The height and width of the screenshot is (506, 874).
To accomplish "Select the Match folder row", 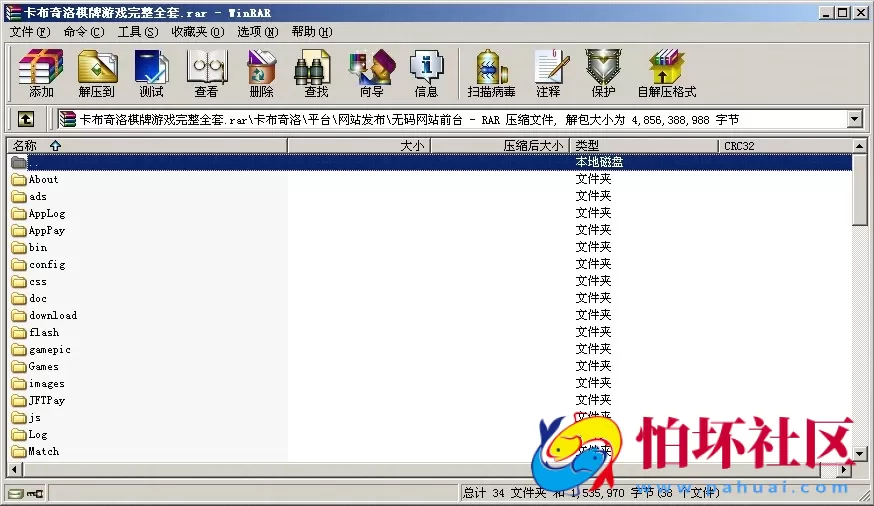I will click(430, 451).
